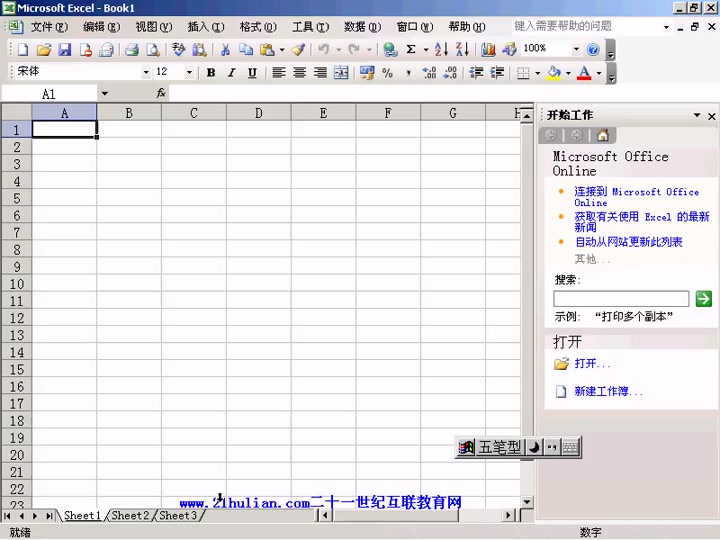The width and height of the screenshot is (720, 540).
Task: Open the 格式 (Format) menu
Action: pyautogui.click(x=258, y=27)
